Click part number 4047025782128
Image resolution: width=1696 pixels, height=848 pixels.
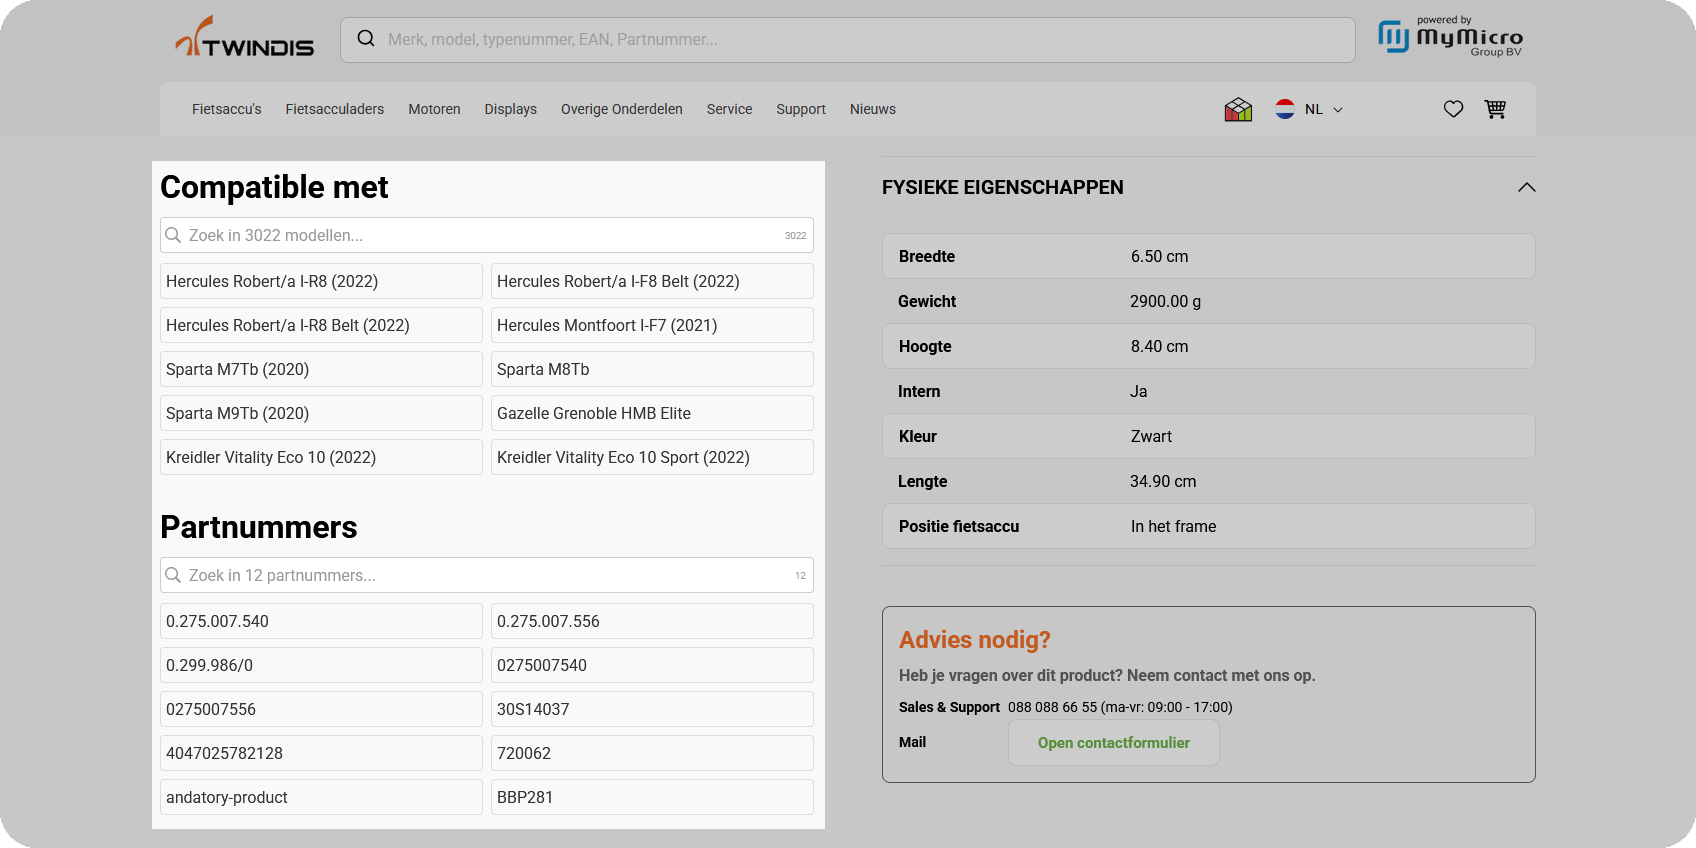pos(321,753)
